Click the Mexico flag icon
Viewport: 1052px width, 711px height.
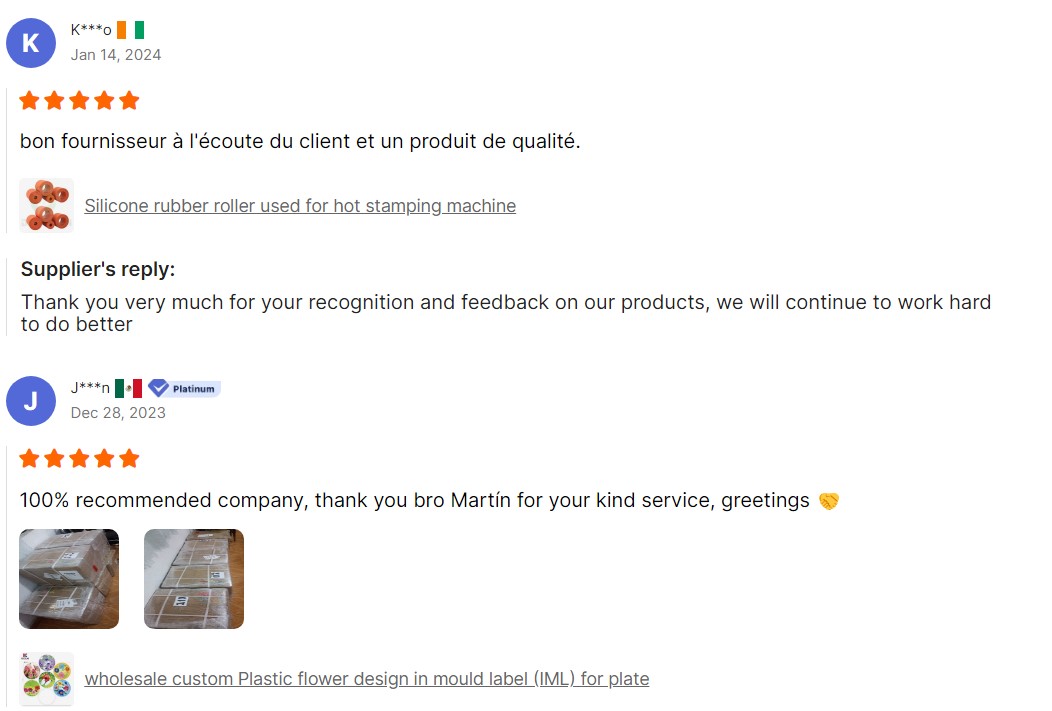pos(128,388)
